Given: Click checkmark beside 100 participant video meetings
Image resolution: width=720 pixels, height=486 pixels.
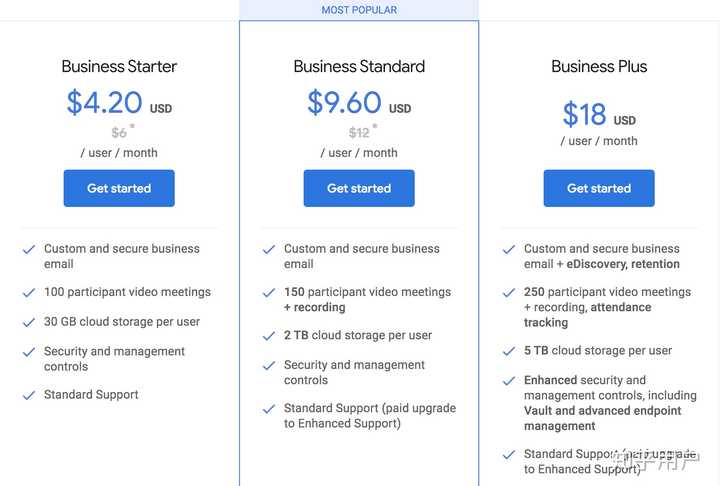Looking at the screenshot, I should [x=29, y=293].
